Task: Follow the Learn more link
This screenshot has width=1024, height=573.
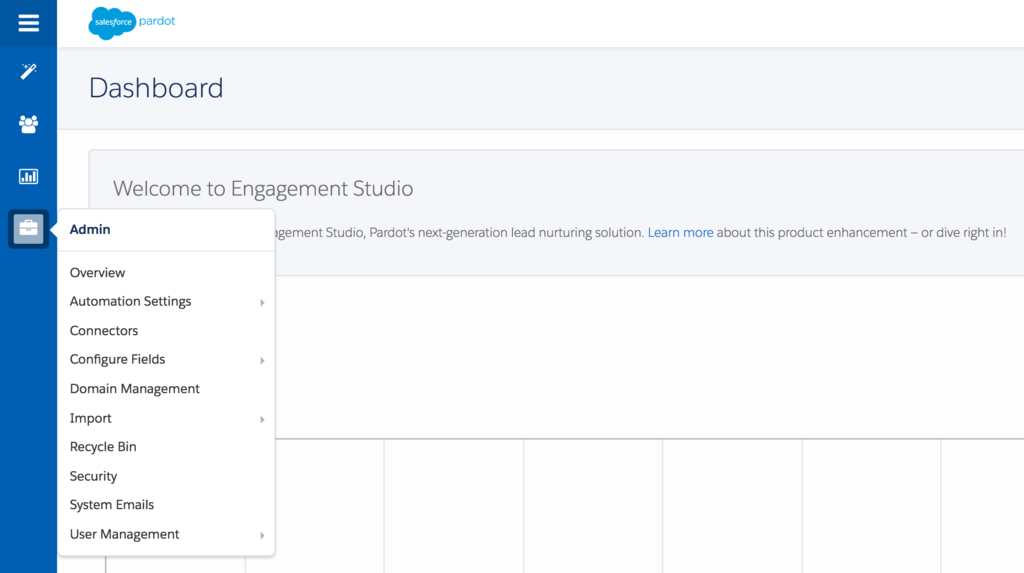Action: [680, 233]
